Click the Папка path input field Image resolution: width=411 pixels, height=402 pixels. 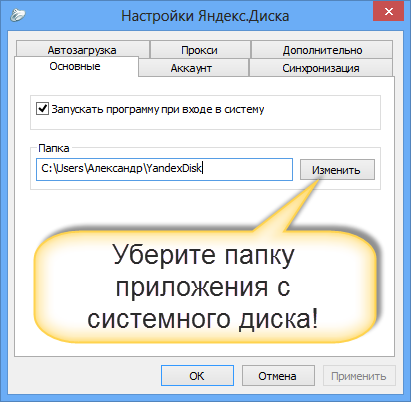point(164,169)
